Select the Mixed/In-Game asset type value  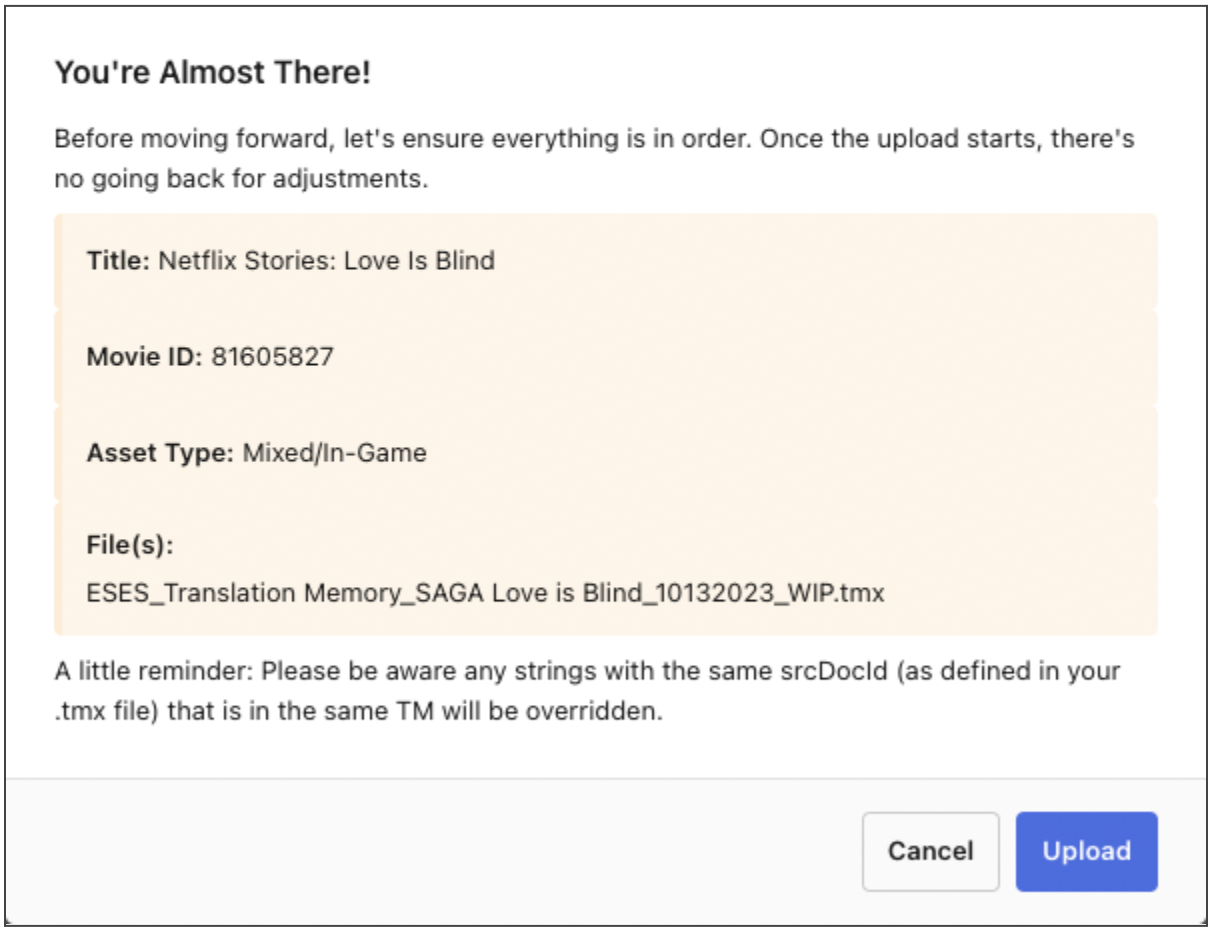click(335, 453)
